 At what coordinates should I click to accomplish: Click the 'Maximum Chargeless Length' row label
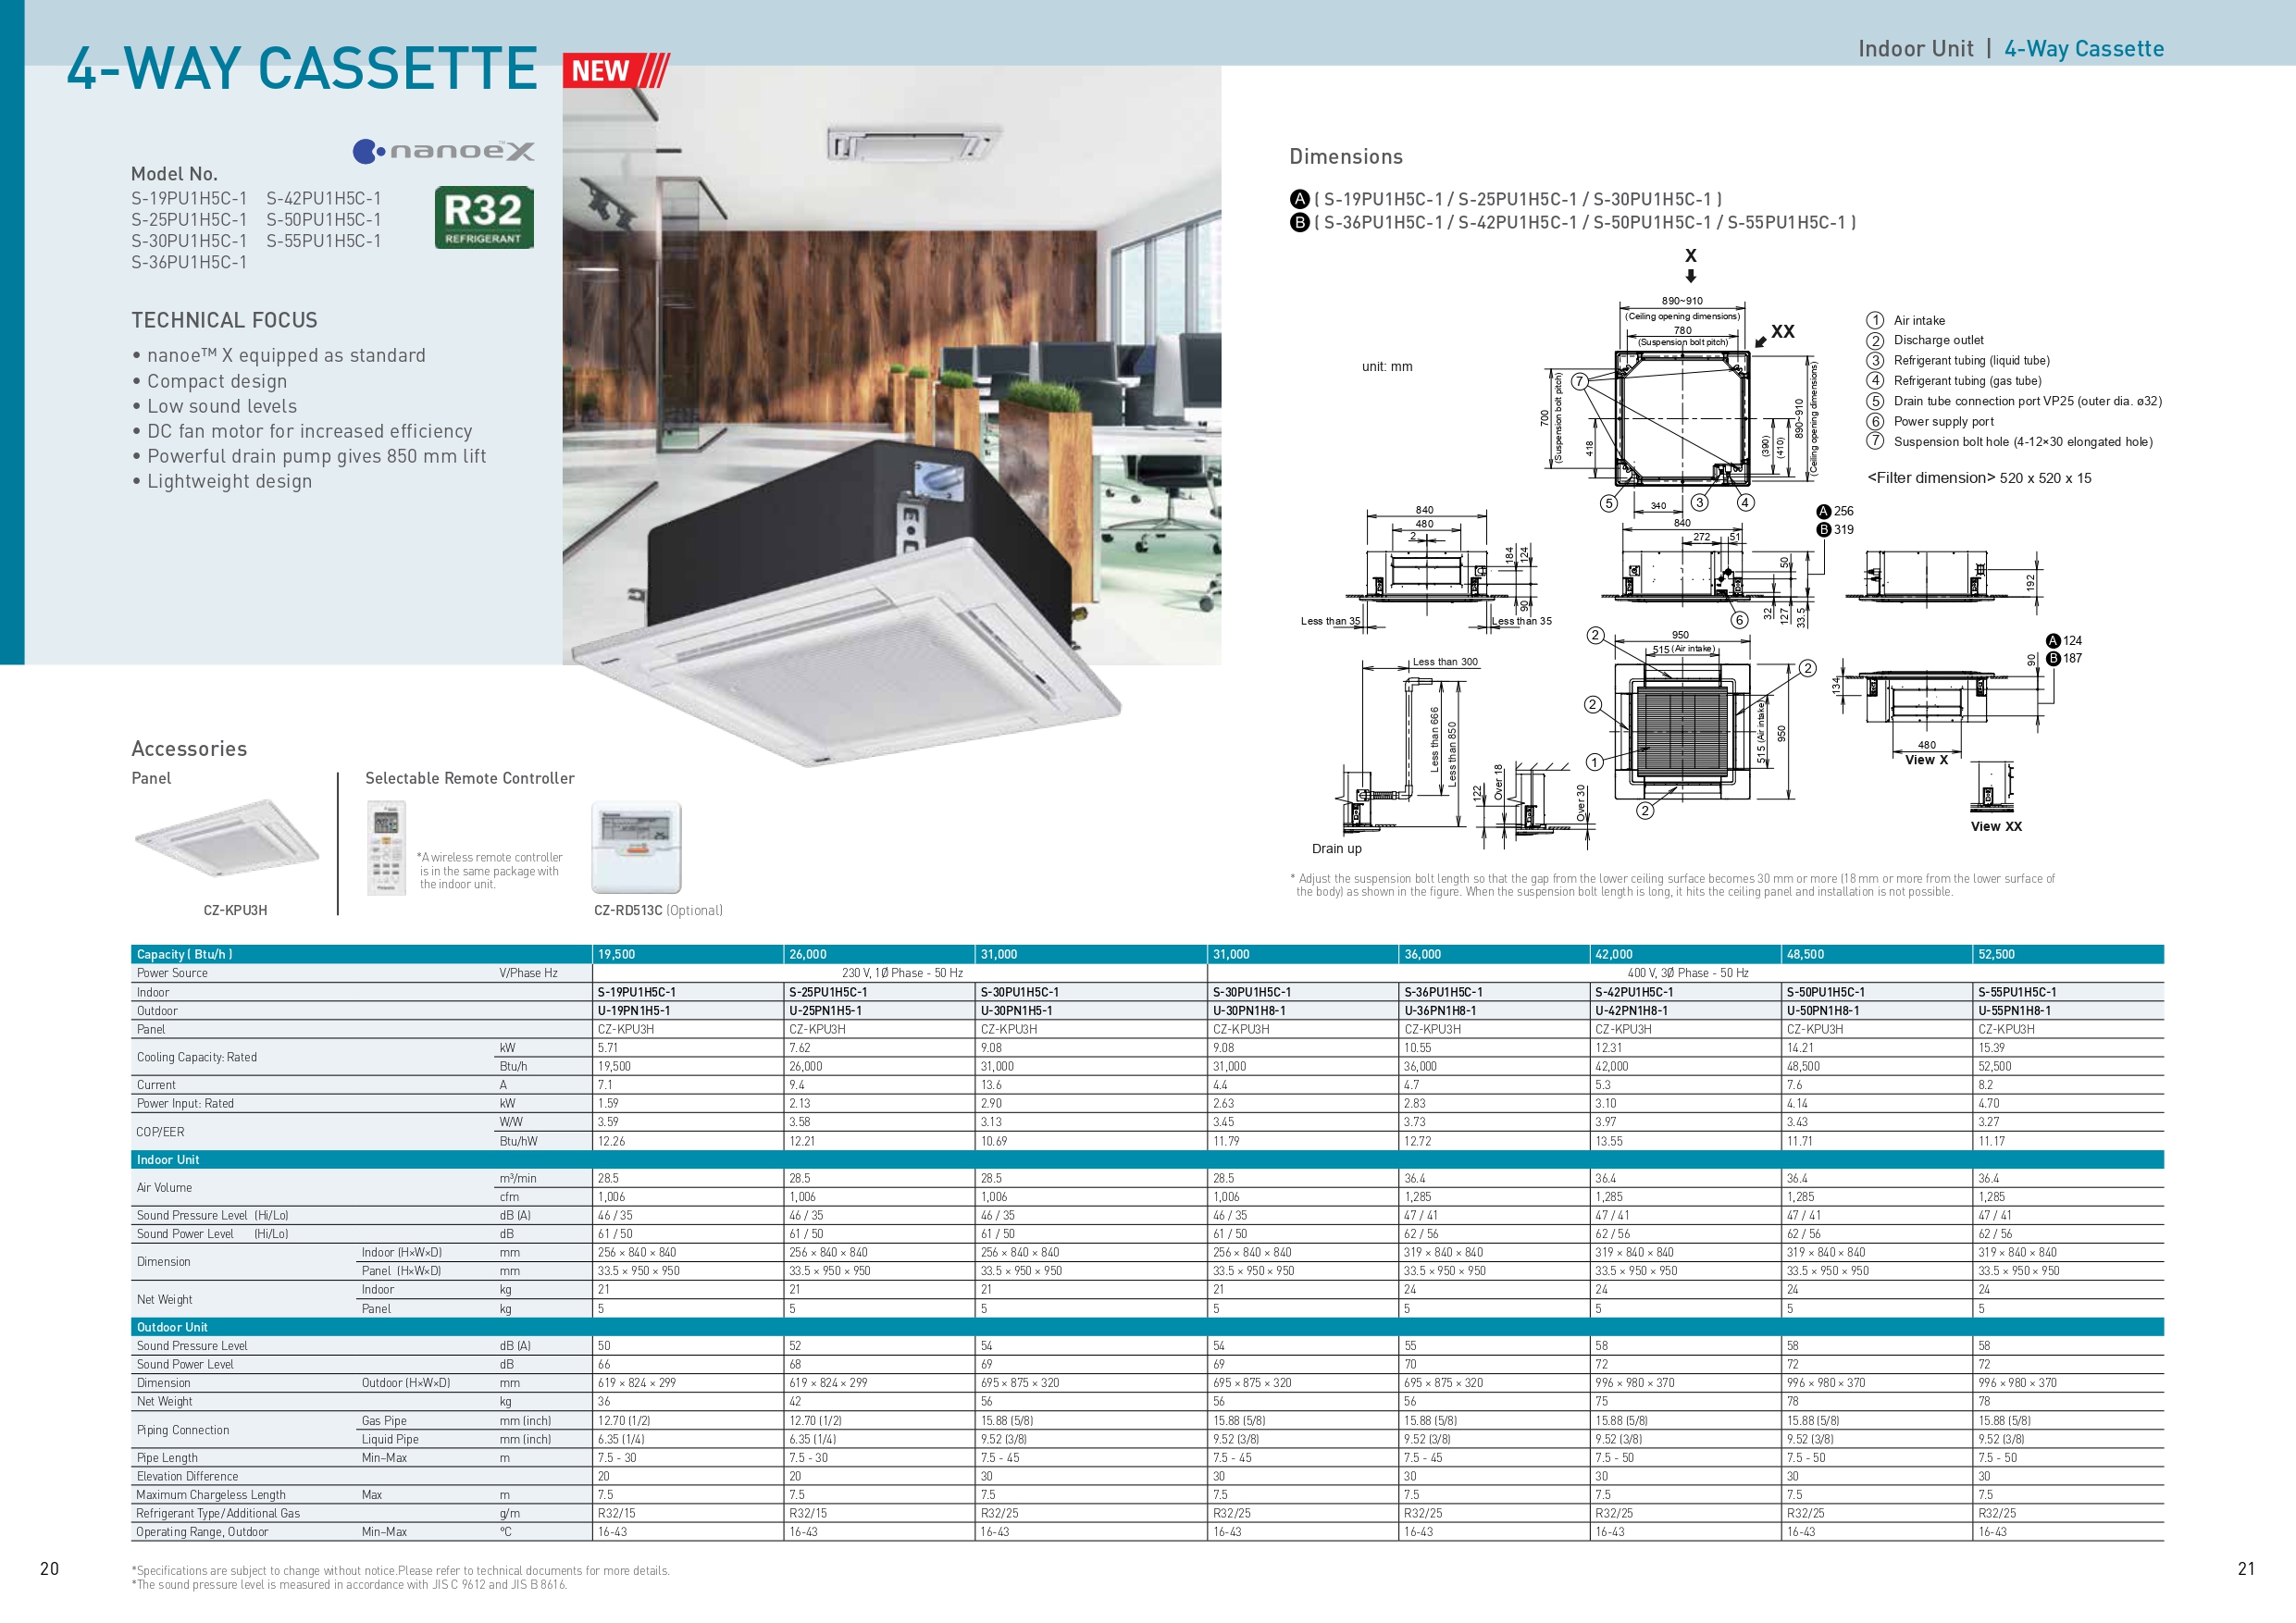pyautogui.click(x=211, y=1495)
